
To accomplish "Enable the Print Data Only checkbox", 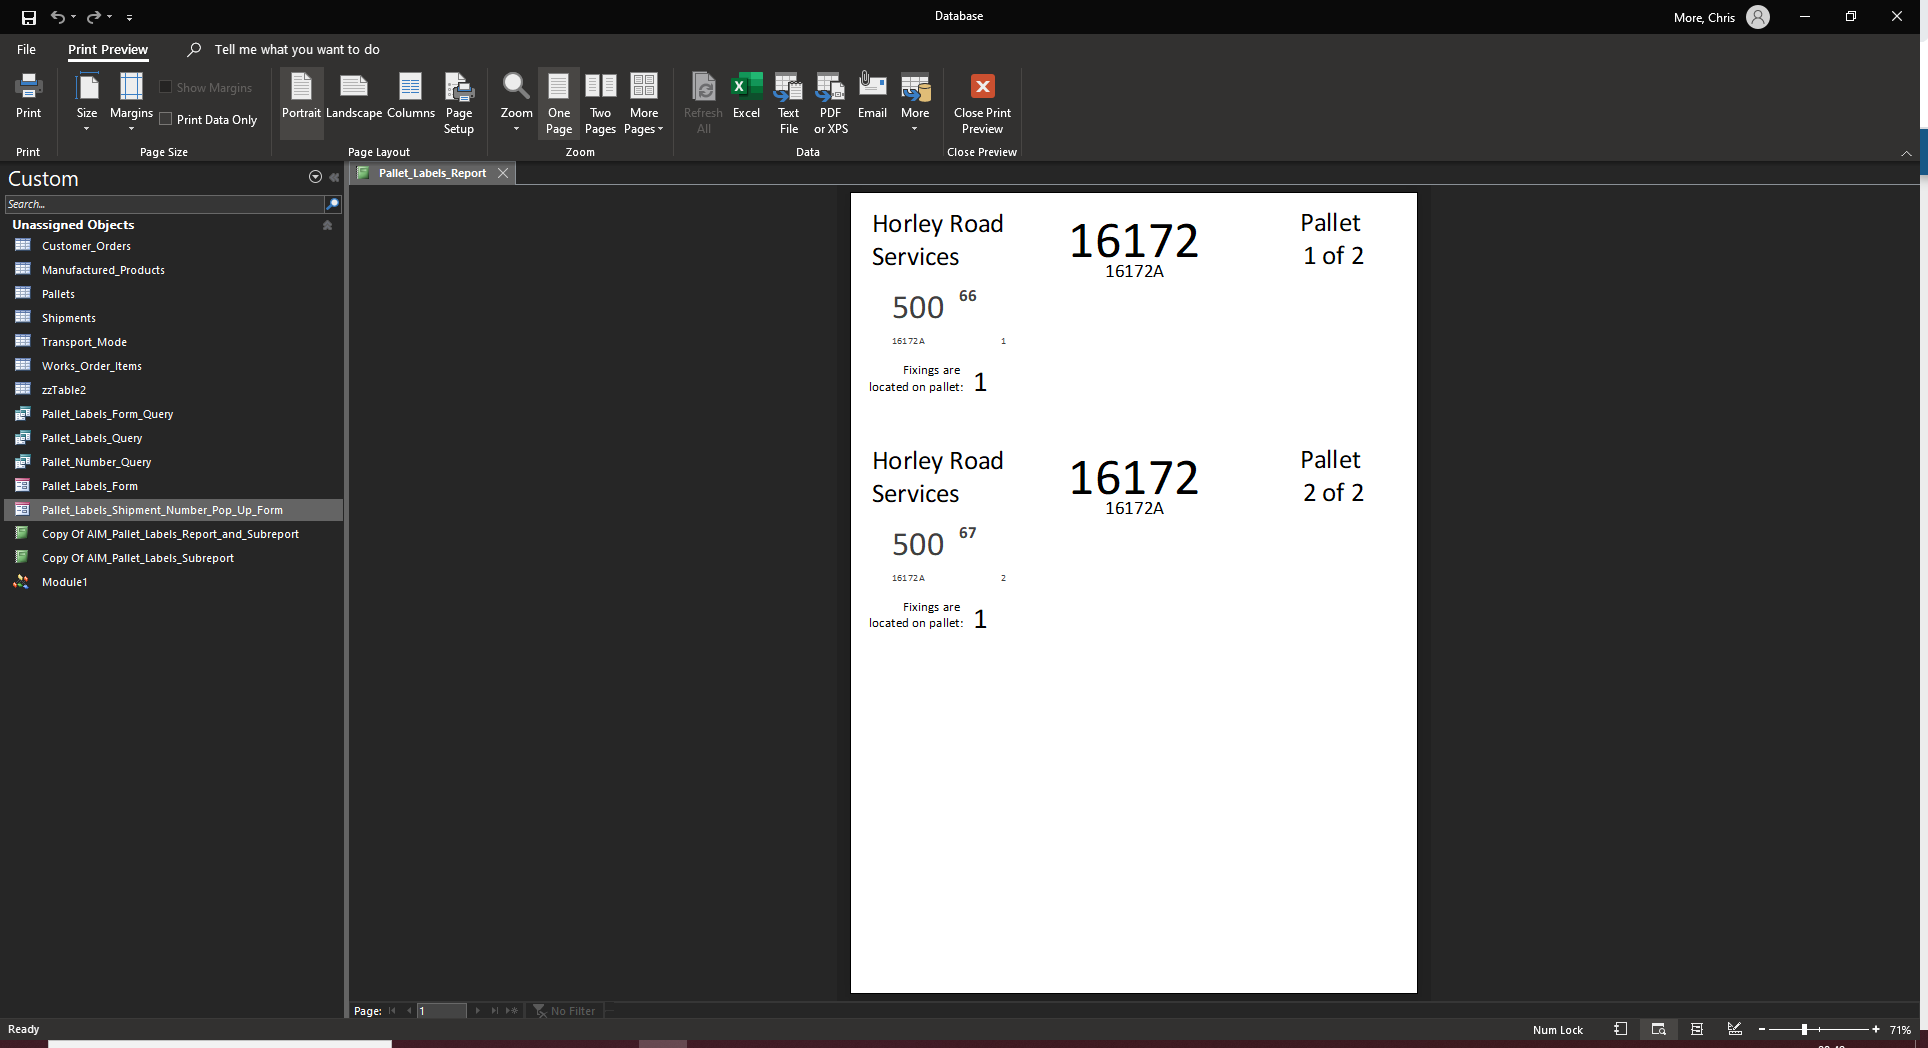I will [167, 120].
